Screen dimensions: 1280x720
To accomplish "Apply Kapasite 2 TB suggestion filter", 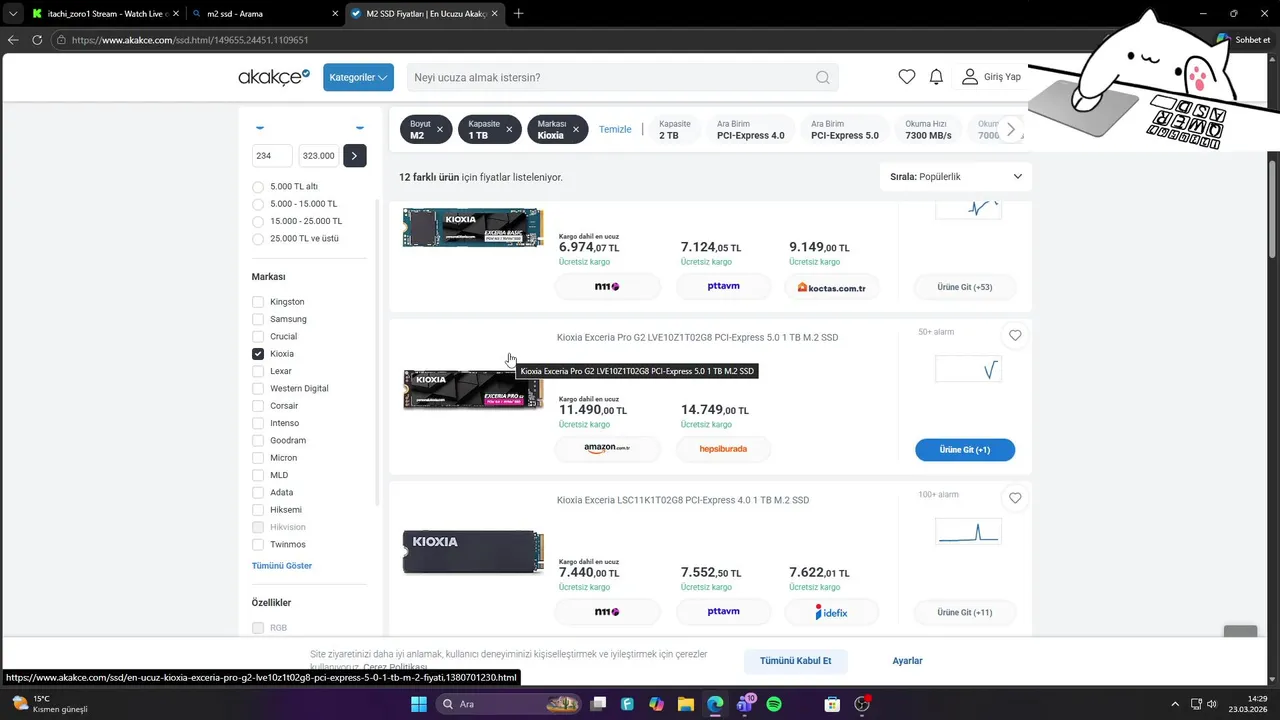I will (x=676, y=130).
